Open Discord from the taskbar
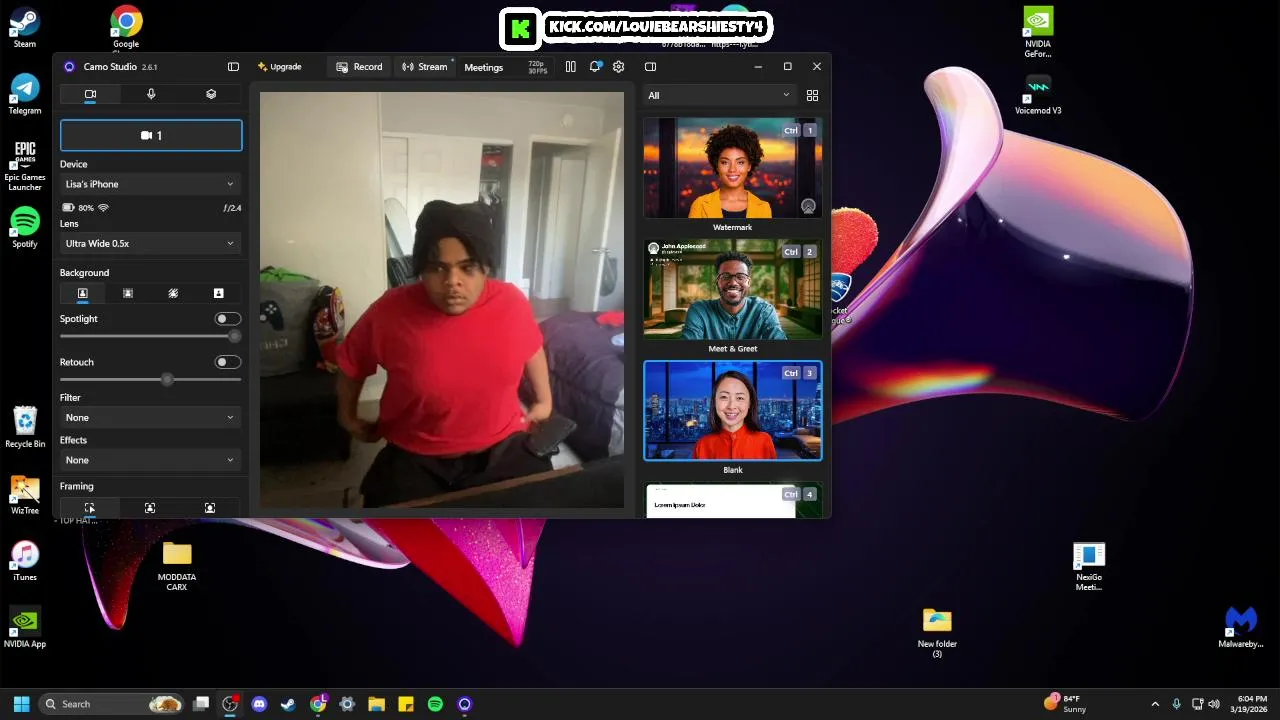The image size is (1280, 720). pyautogui.click(x=259, y=704)
